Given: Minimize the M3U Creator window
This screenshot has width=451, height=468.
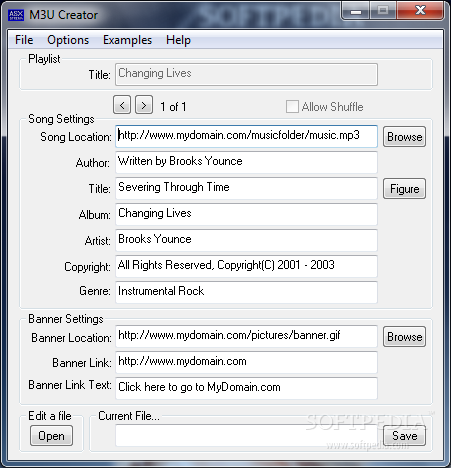Looking at the screenshot, I should pyautogui.click(x=356, y=11).
